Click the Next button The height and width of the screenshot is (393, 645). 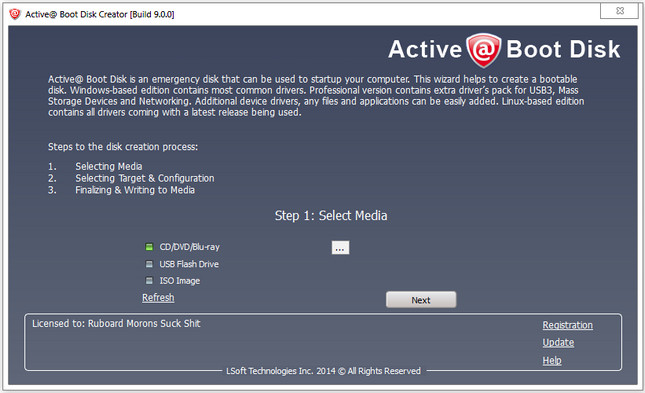[x=421, y=300]
